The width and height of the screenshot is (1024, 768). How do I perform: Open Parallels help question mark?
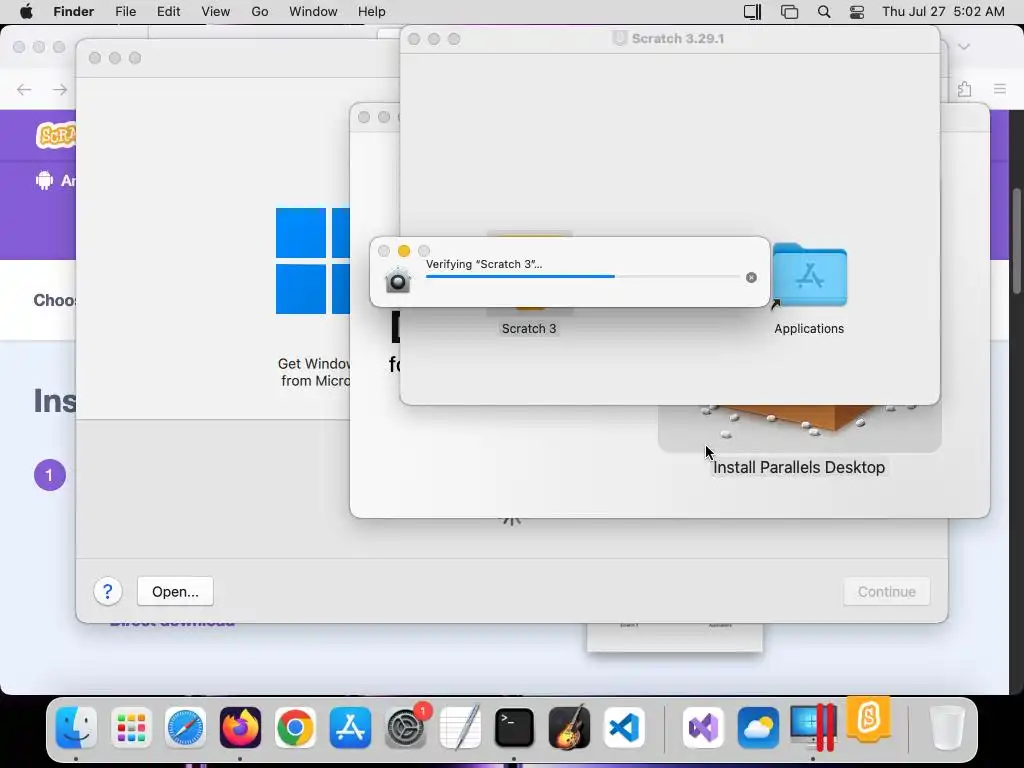click(x=108, y=592)
